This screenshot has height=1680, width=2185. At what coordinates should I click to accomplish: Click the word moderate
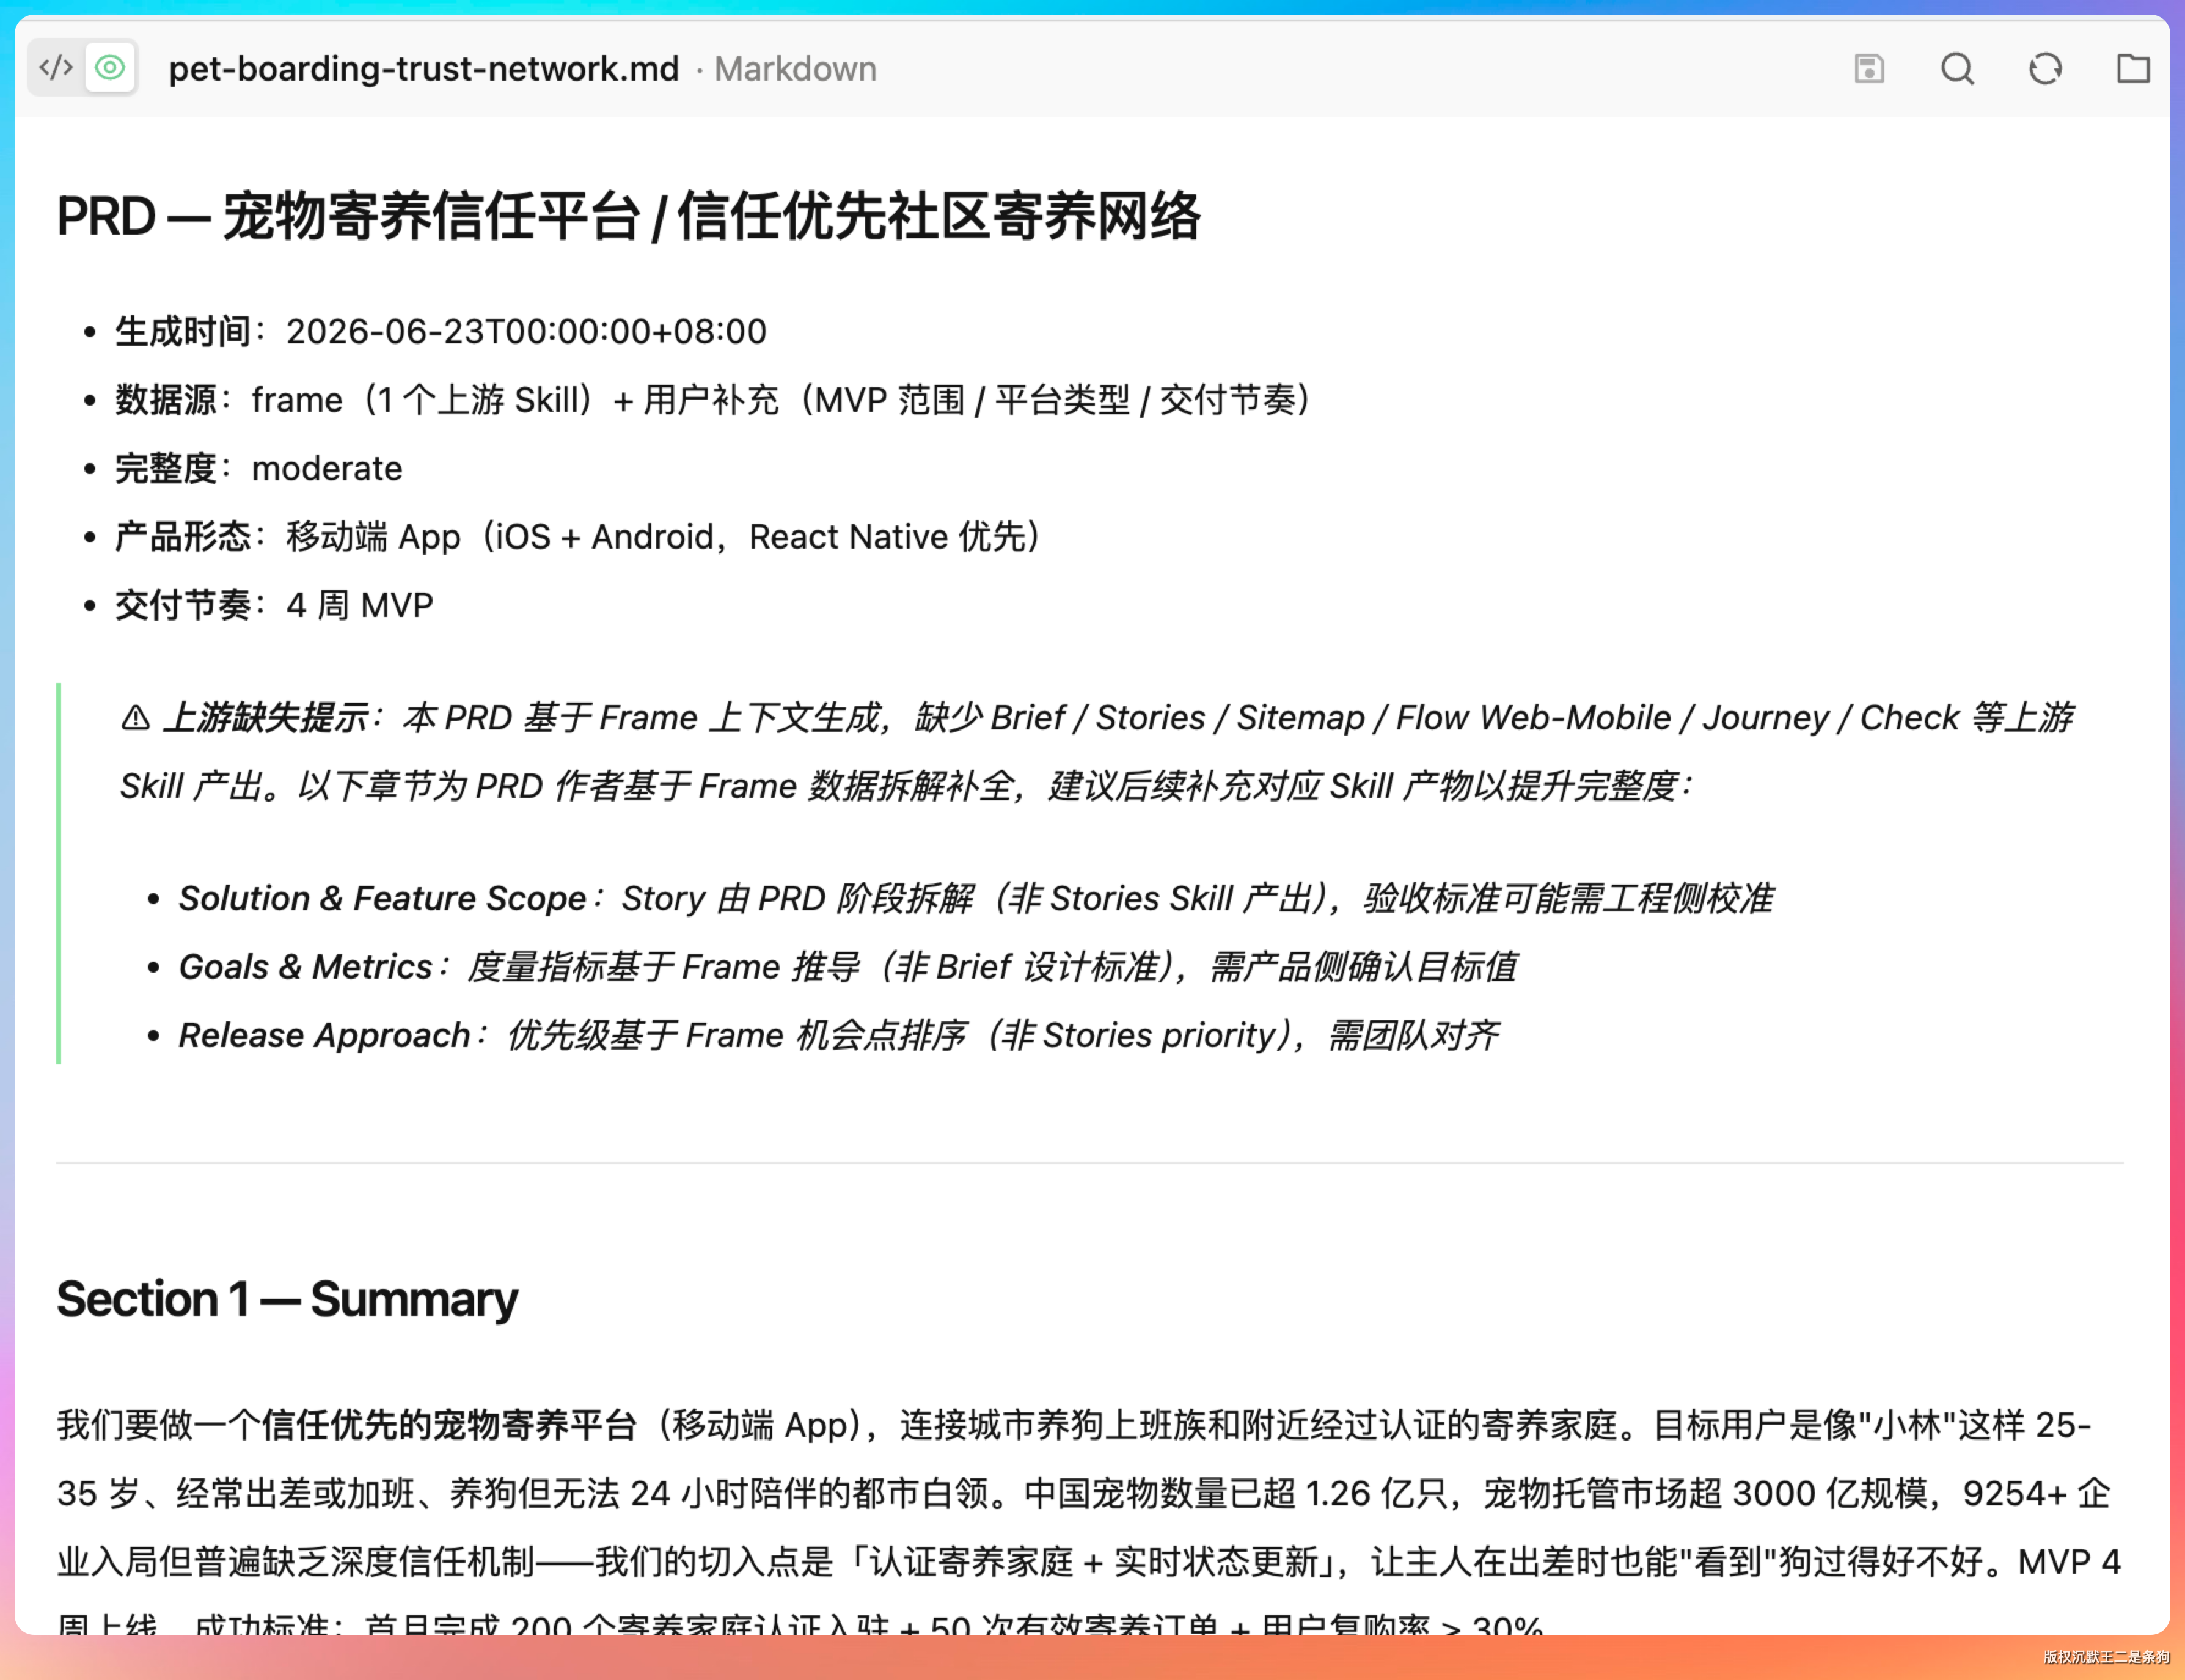327,468
